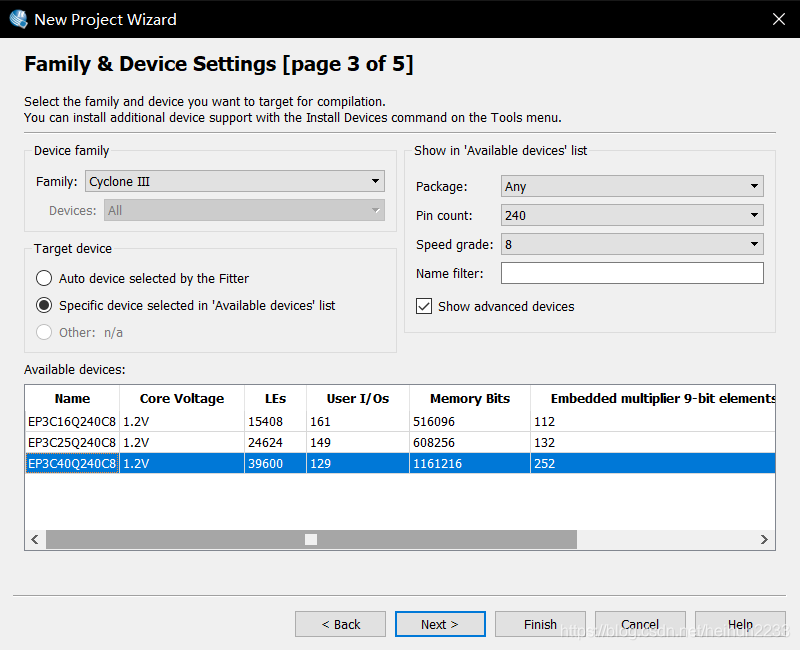Close the New Project Wizard window
The image size is (800, 650).
(x=779, y=19)
